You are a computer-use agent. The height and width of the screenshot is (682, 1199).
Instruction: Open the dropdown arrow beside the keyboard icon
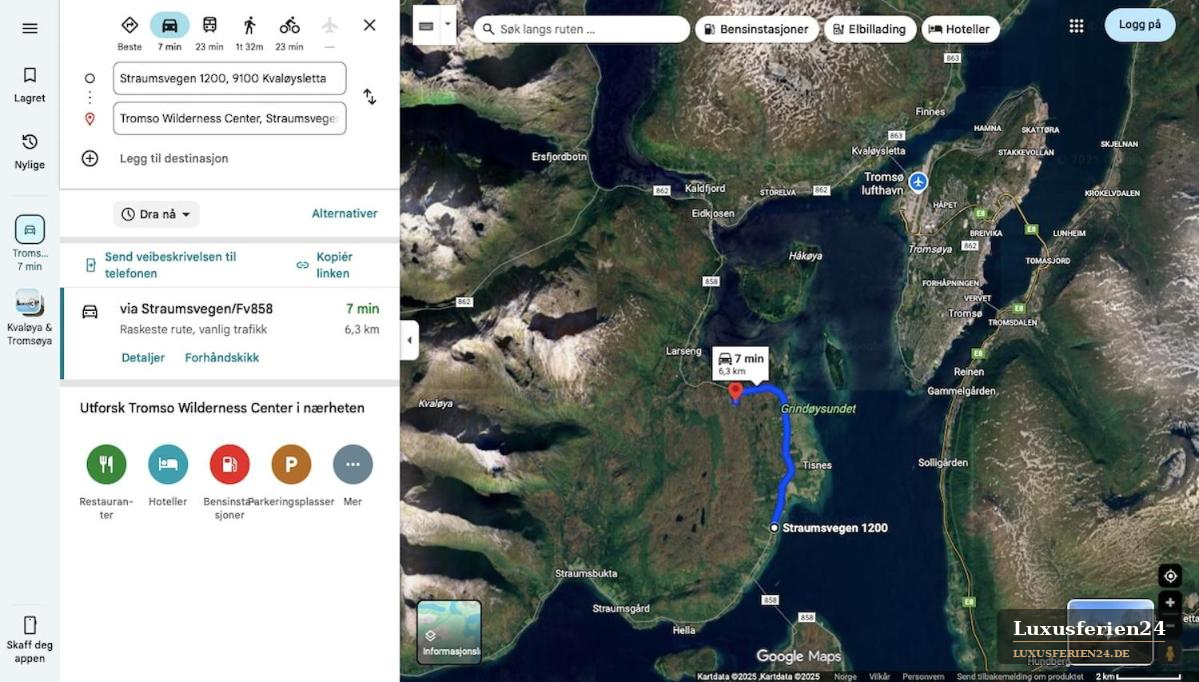point(448,25)
